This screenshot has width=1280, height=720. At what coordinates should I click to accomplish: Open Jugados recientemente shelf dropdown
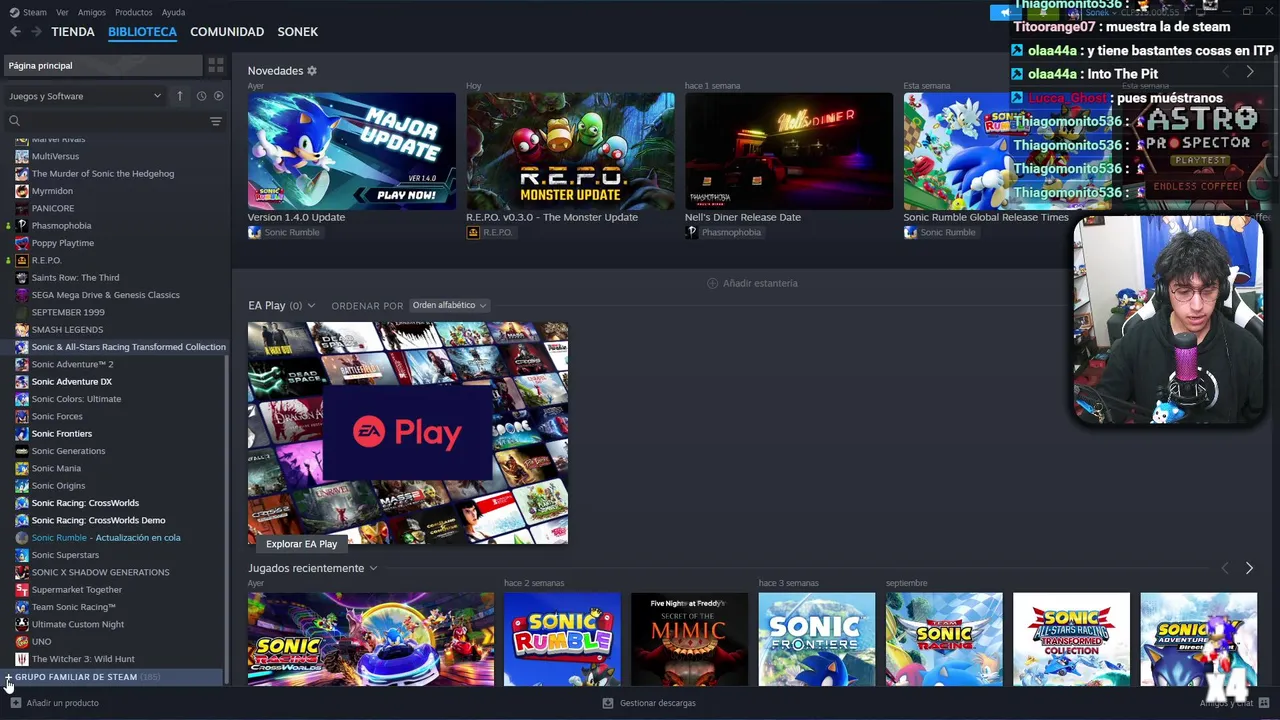pyautogui.click(x=373, y=568)
